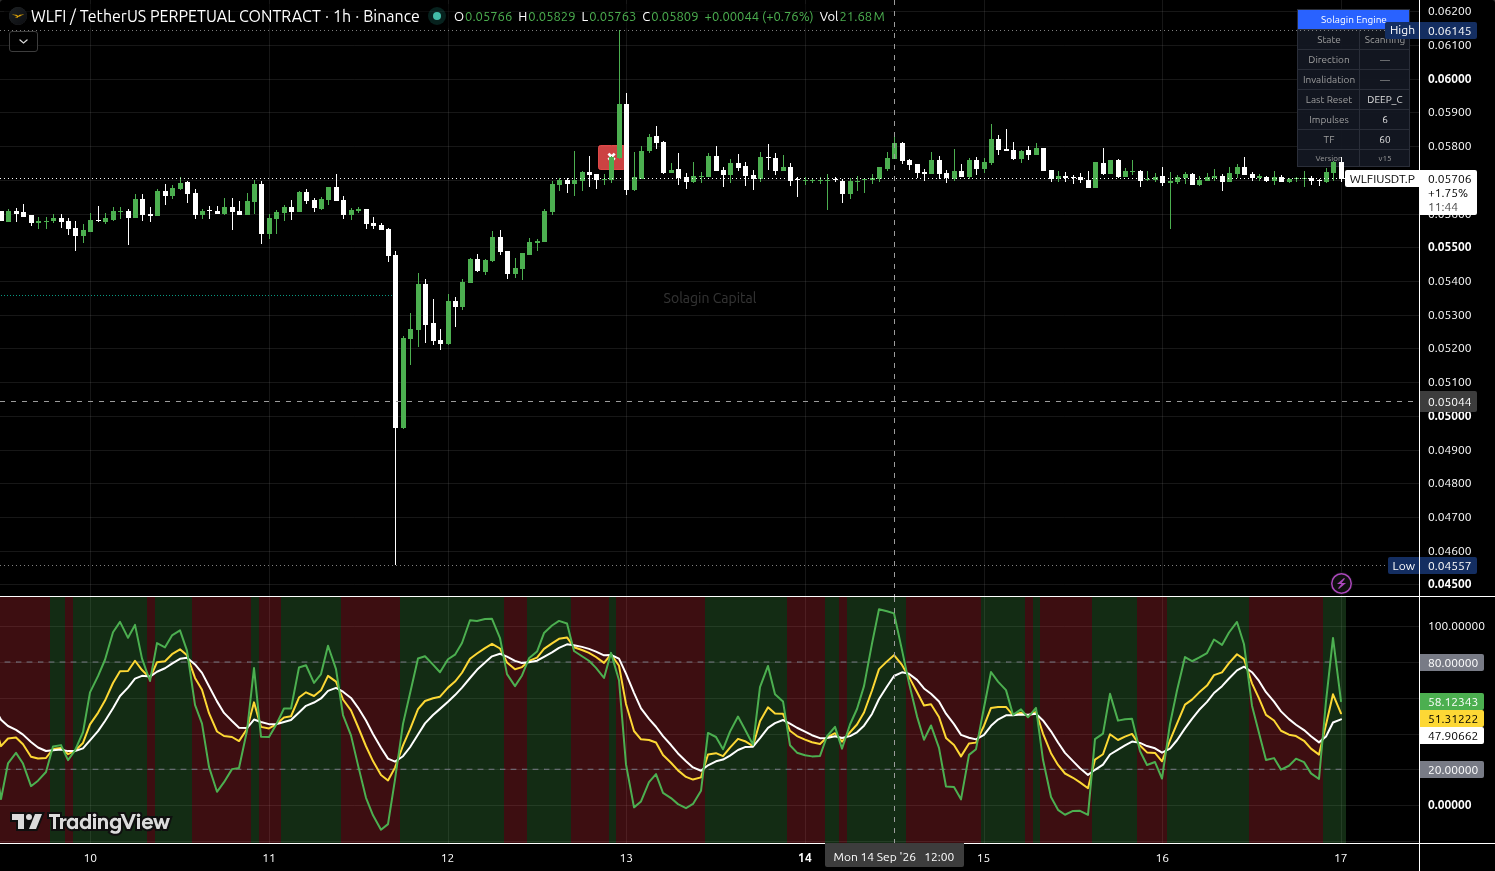
Task: Click the TF value 60 cell
Action: coord(1385,140)
